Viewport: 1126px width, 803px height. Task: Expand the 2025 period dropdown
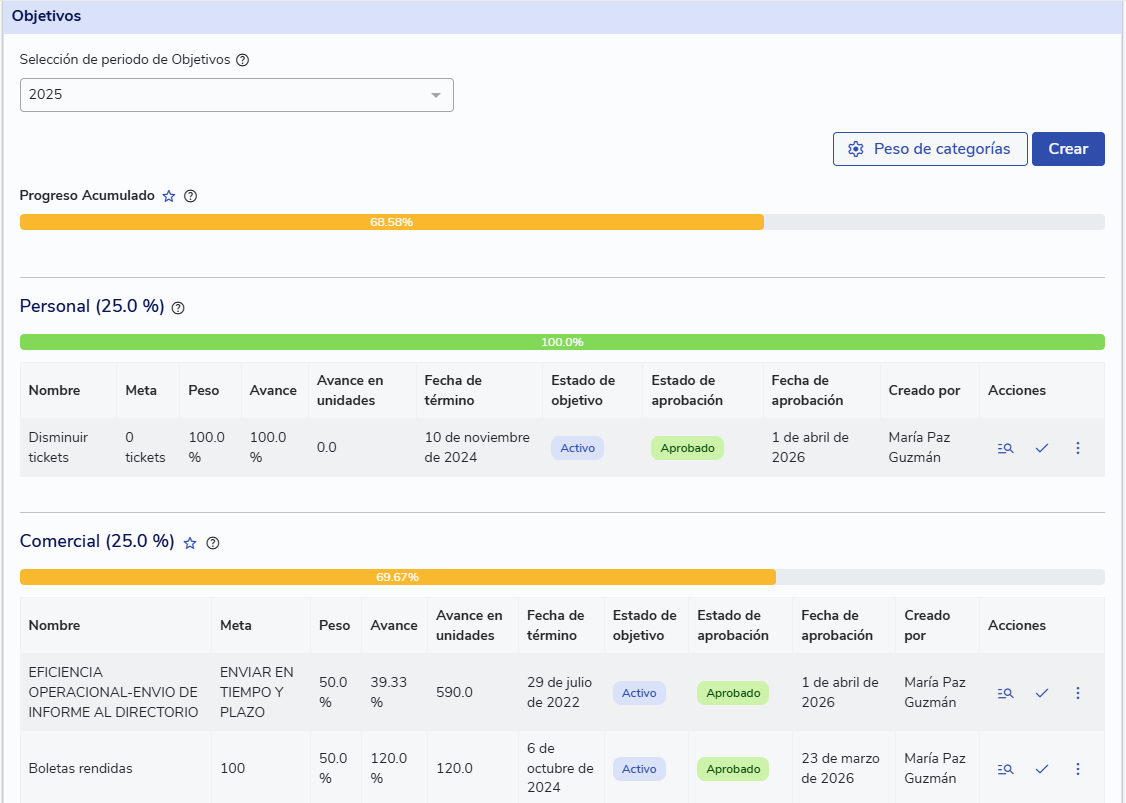pyautogui.click(x=236, y=95)
